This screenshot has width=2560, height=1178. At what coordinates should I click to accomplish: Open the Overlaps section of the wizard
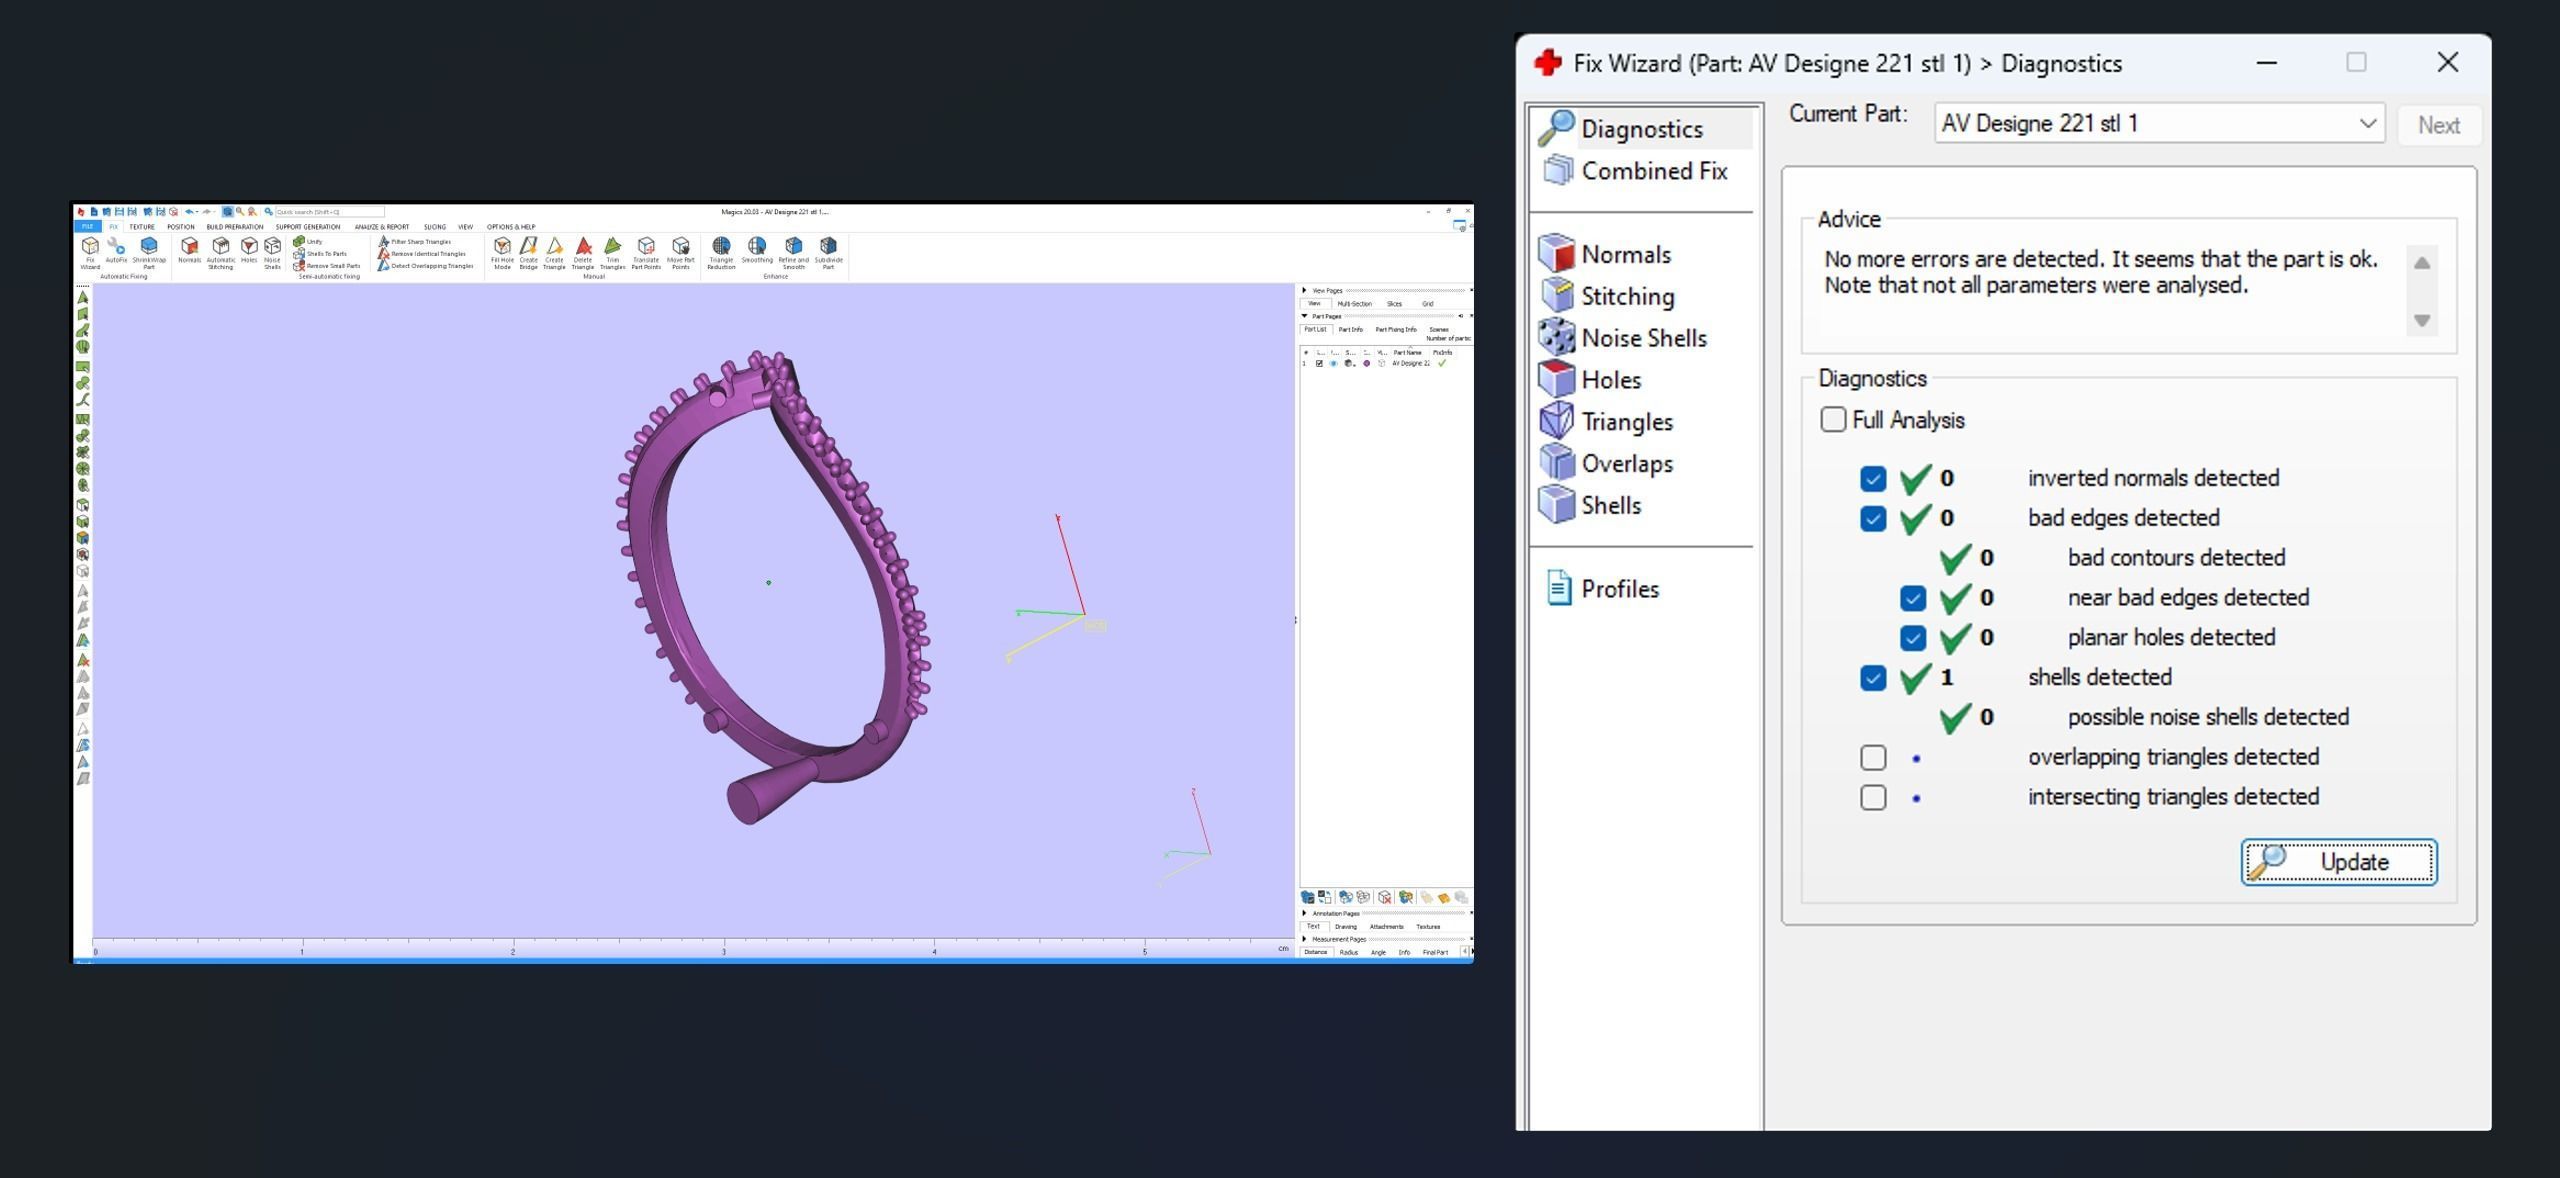pos(1626,464)
